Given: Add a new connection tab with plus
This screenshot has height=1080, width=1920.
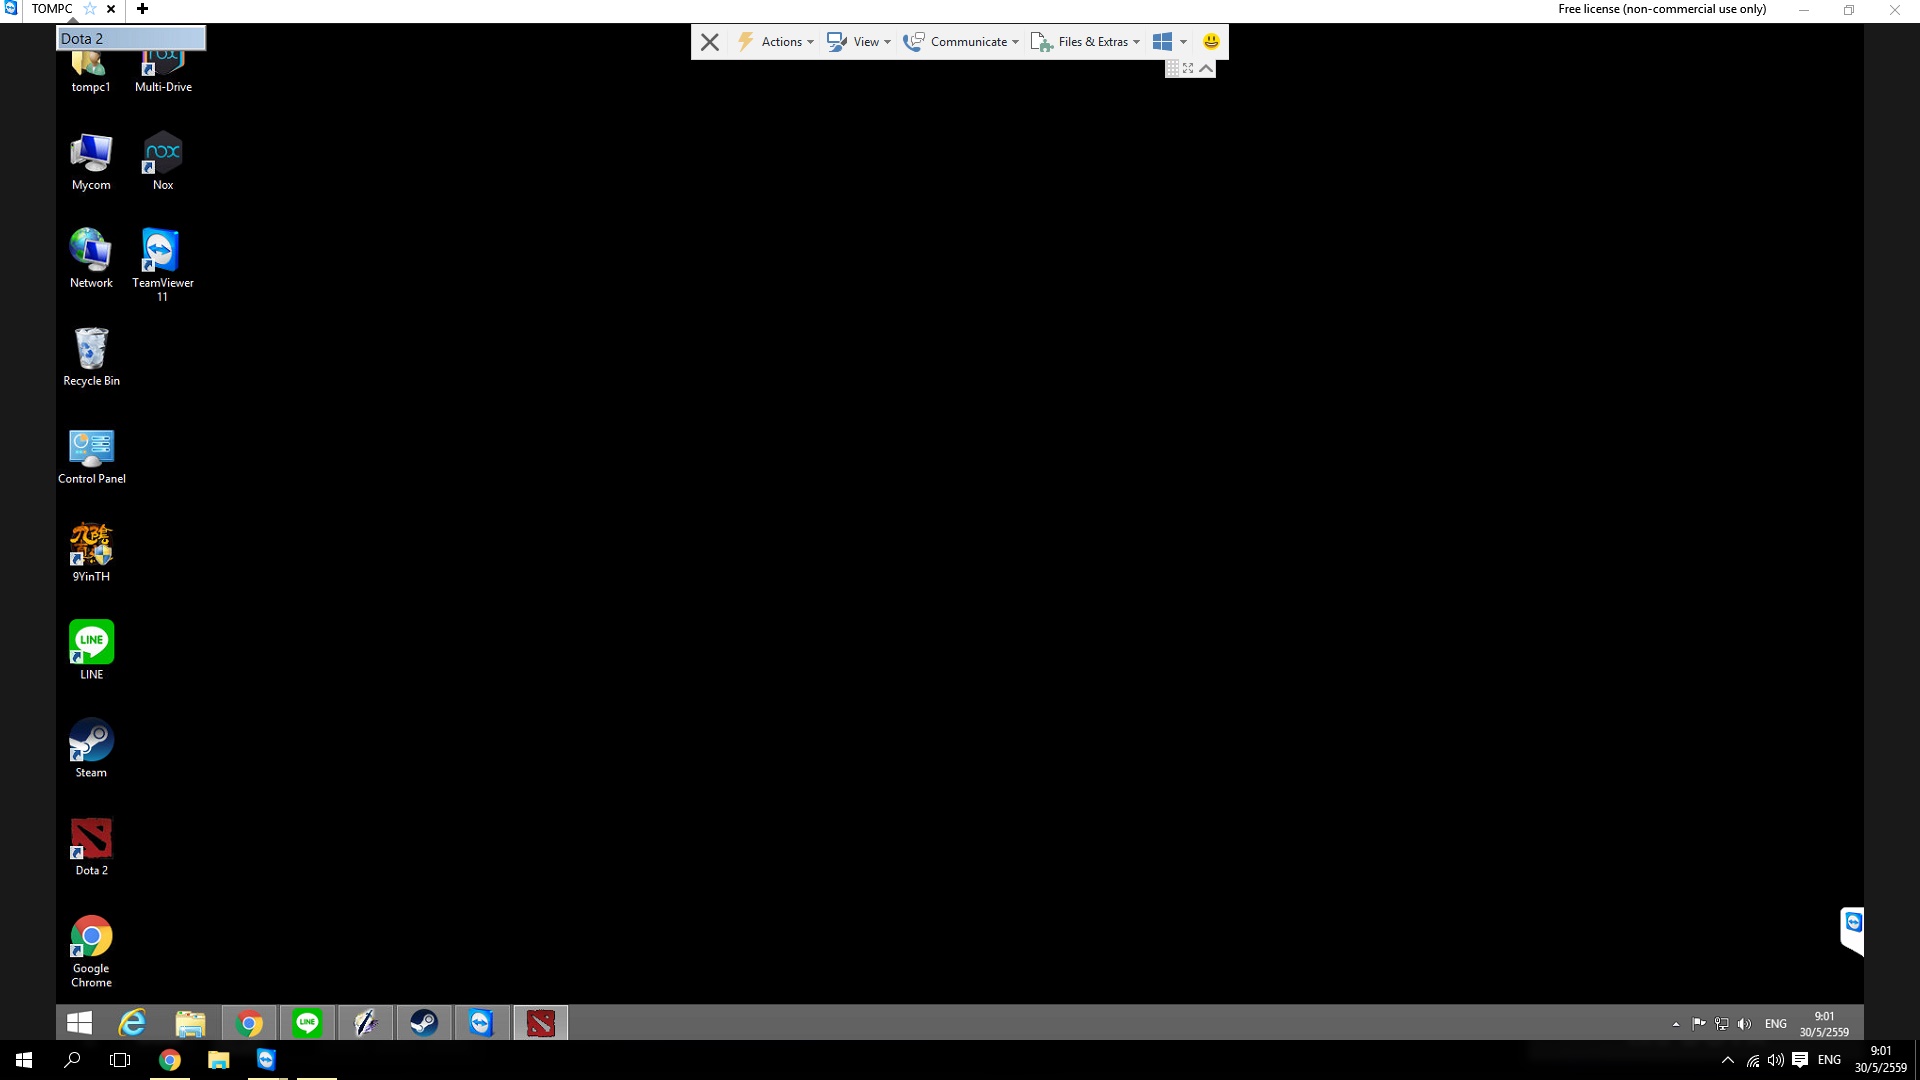Looking at the screenshot, I should (142, 9).
